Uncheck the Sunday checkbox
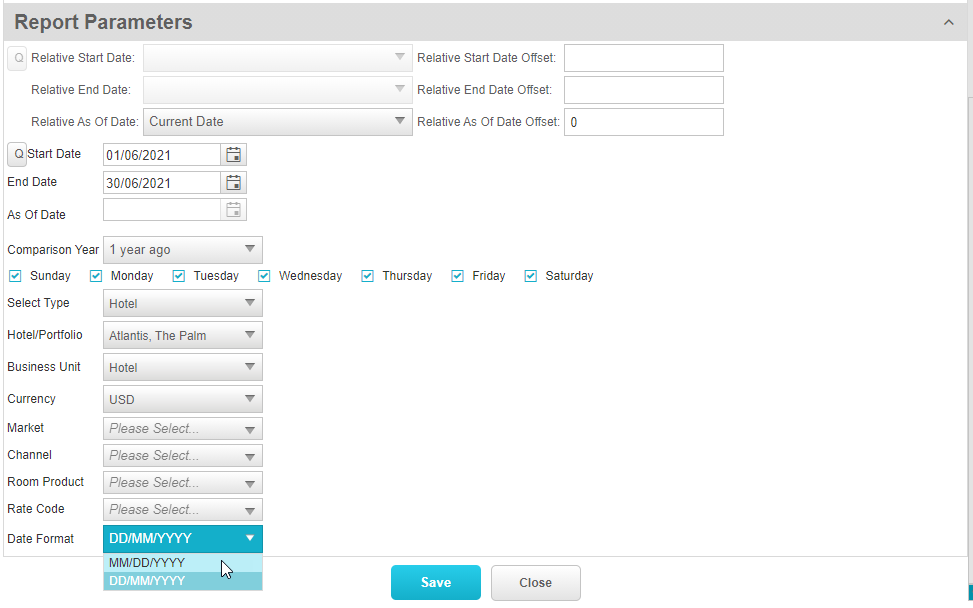This screenshot has height=608, width=973. point(16,275)
